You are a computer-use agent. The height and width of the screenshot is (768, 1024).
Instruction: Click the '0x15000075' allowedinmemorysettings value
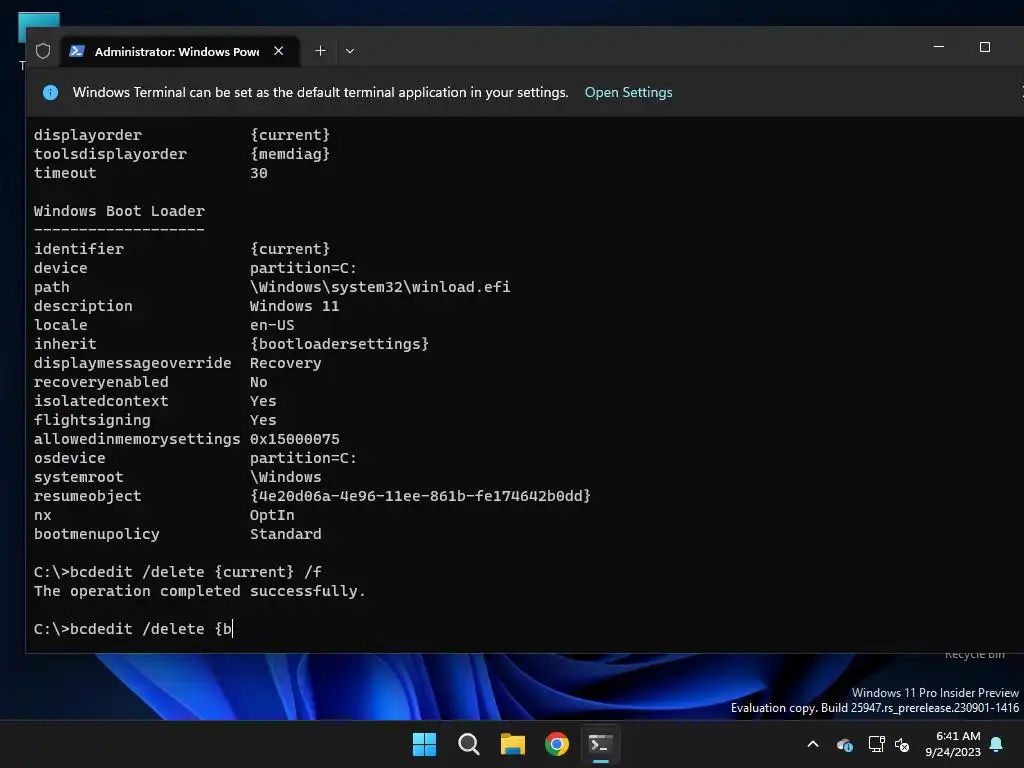pyautogui.click(x=295, y=440)
